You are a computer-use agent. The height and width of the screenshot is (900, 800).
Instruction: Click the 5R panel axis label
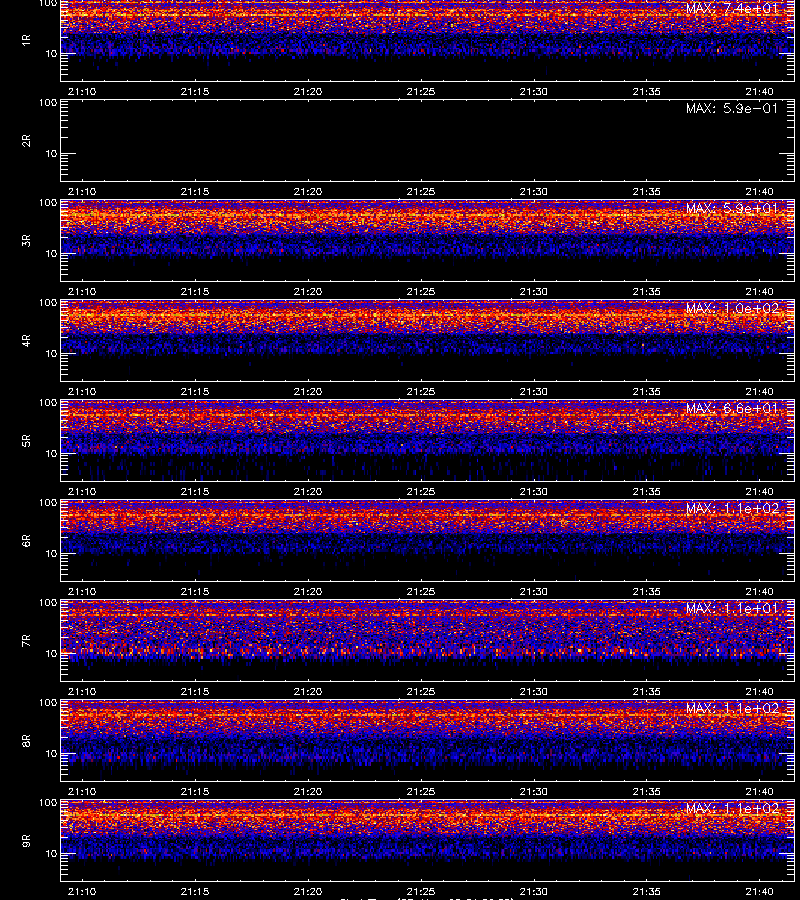[26, 440]
